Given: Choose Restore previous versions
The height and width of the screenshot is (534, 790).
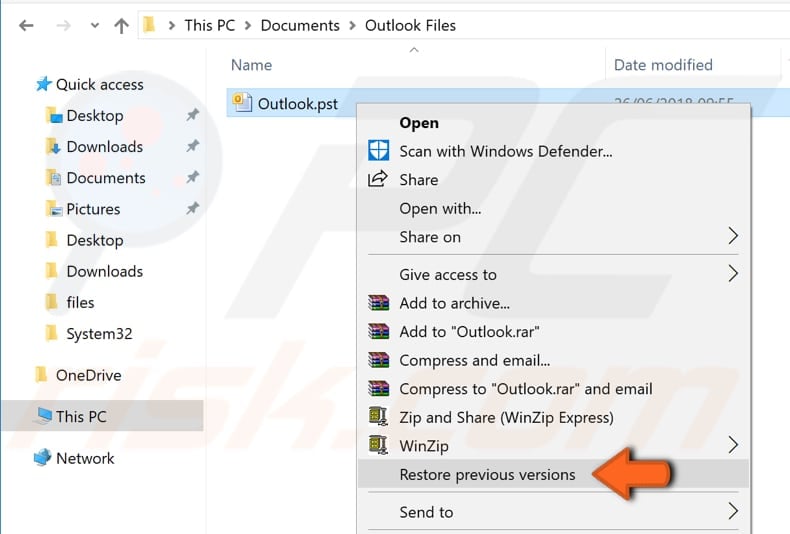Looking at the screenshot, I should (487, 474).
